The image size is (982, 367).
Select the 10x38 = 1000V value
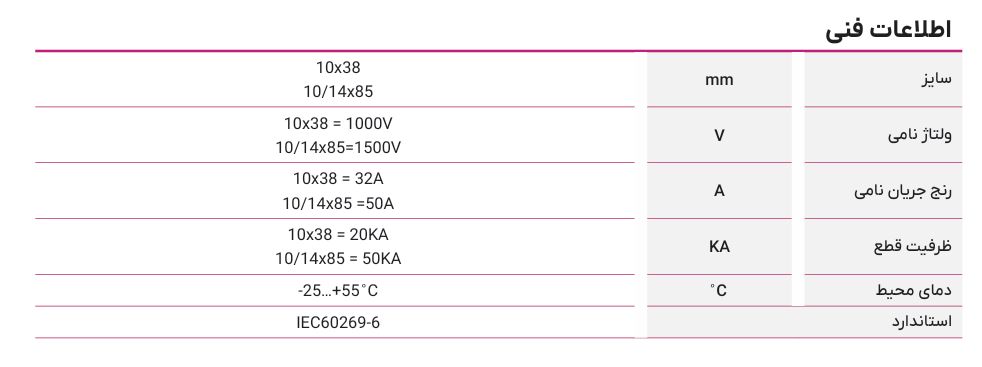(338, 123)
